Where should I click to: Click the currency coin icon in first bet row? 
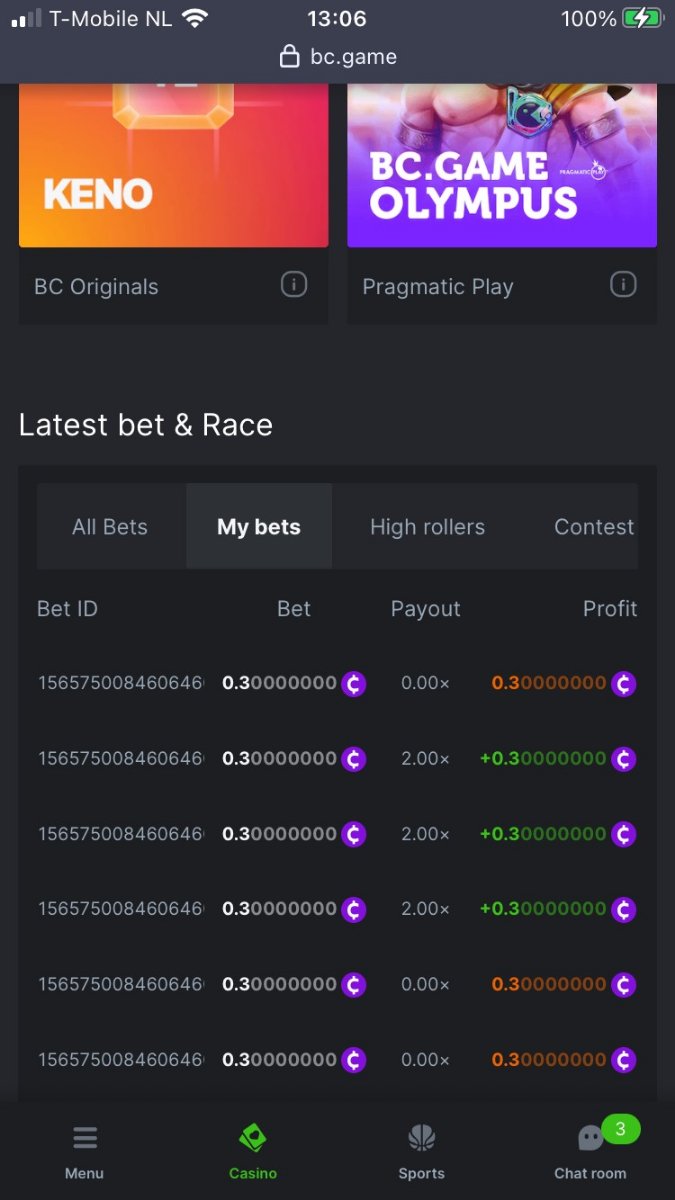tap(353, 684)
